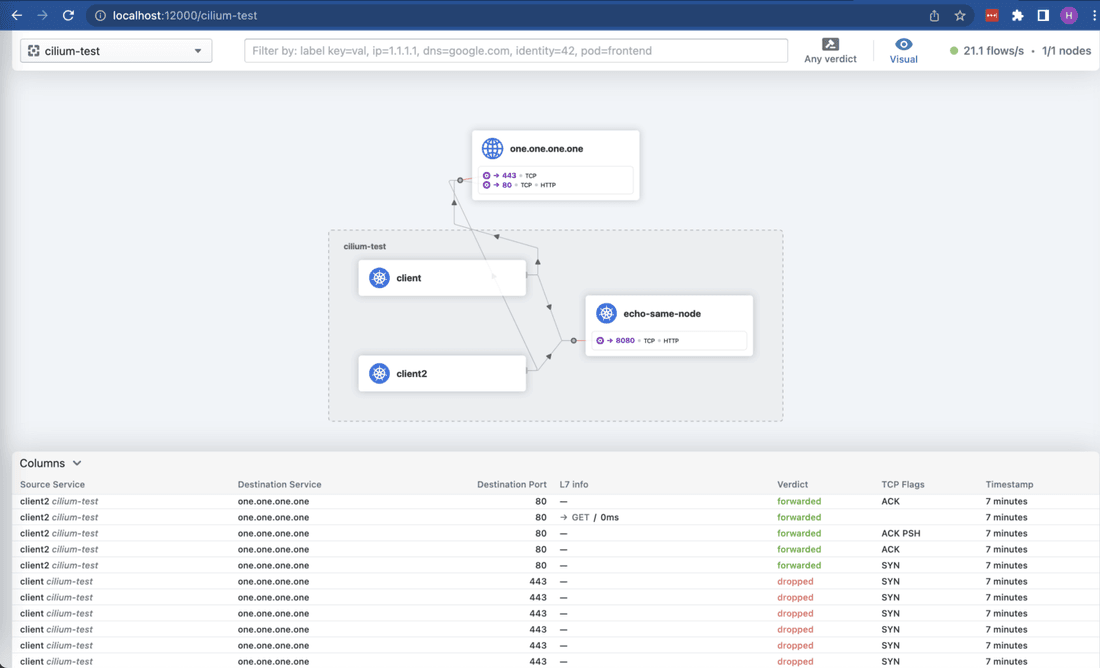Toggle the Visual eye view mode
This screenshot has width=1100, height=668.
[903, 51]
